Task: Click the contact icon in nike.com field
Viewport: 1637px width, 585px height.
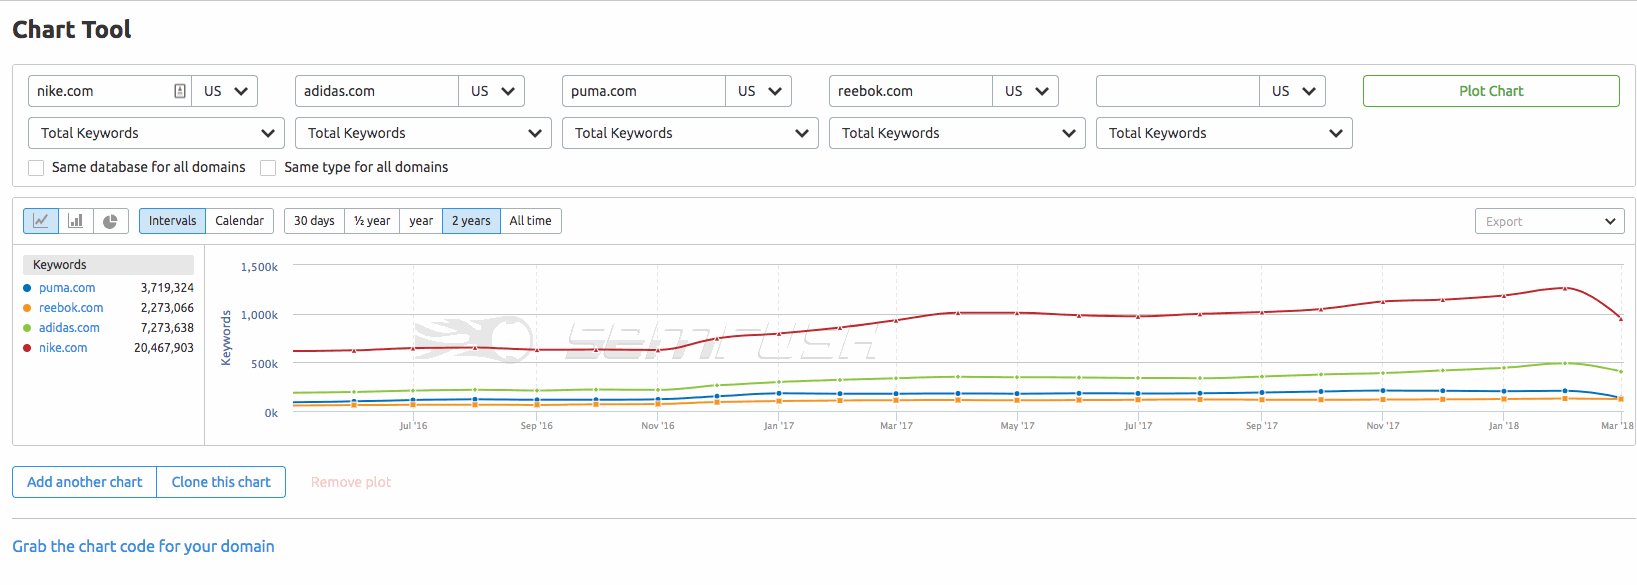Action: point(180,91)
